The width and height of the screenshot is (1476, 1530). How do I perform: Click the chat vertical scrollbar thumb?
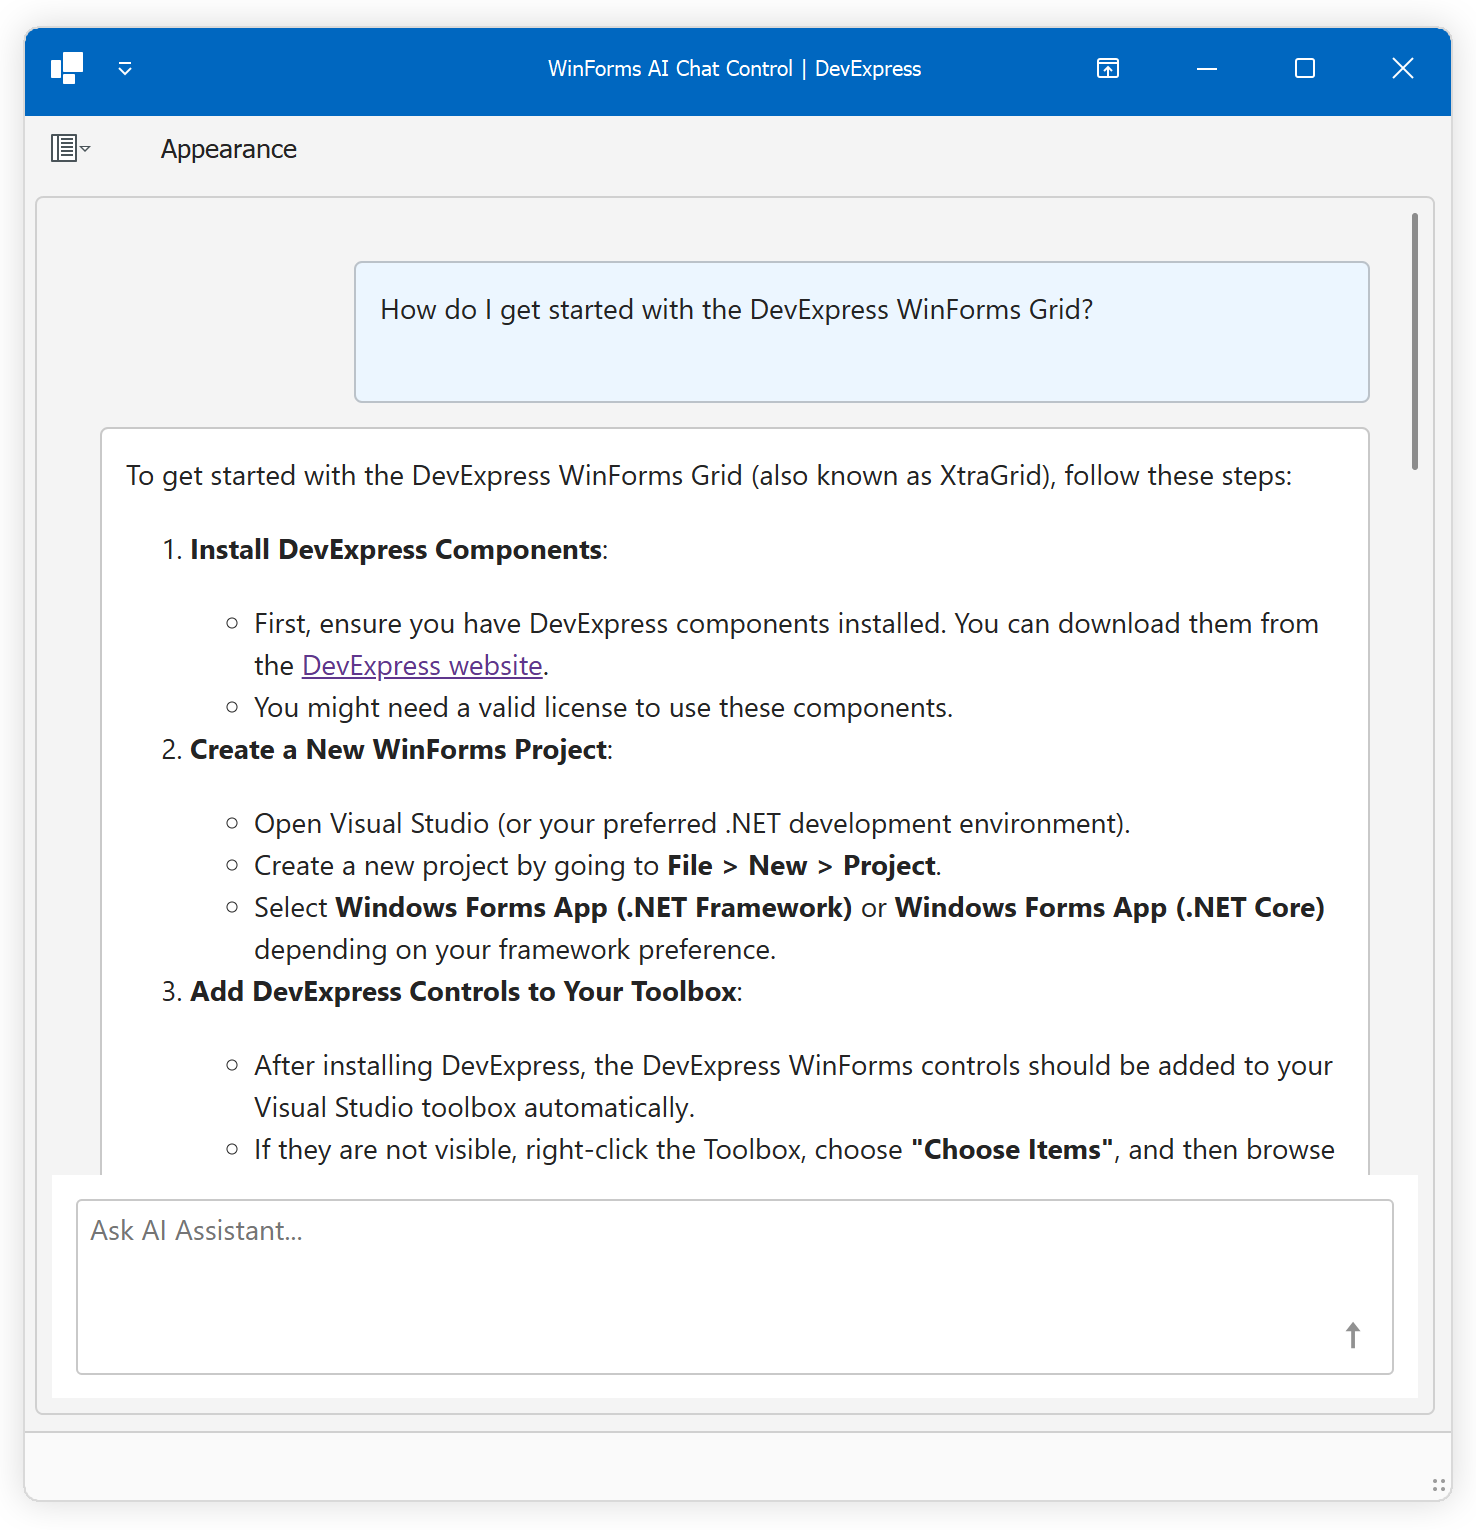pos(1414,340)
